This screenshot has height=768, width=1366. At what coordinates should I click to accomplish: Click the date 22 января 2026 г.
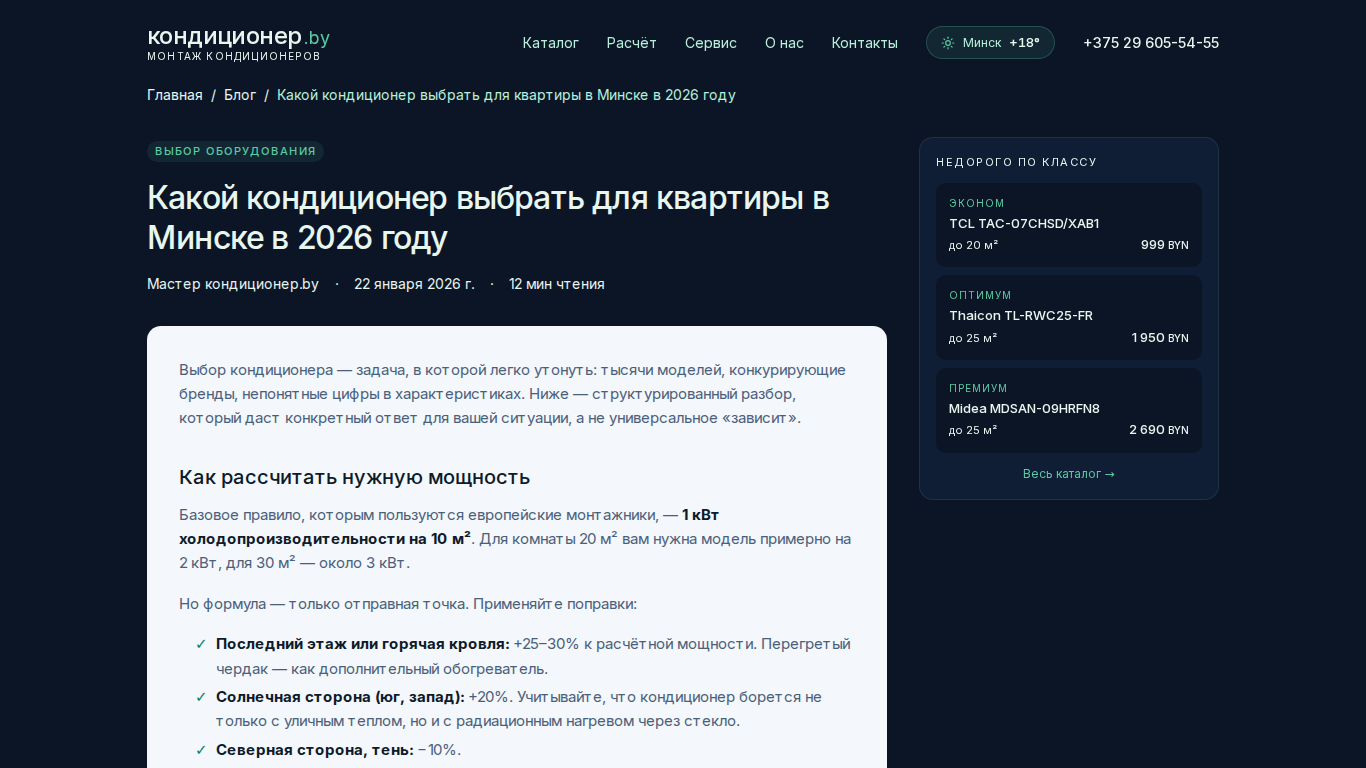[x=414, y=284]
